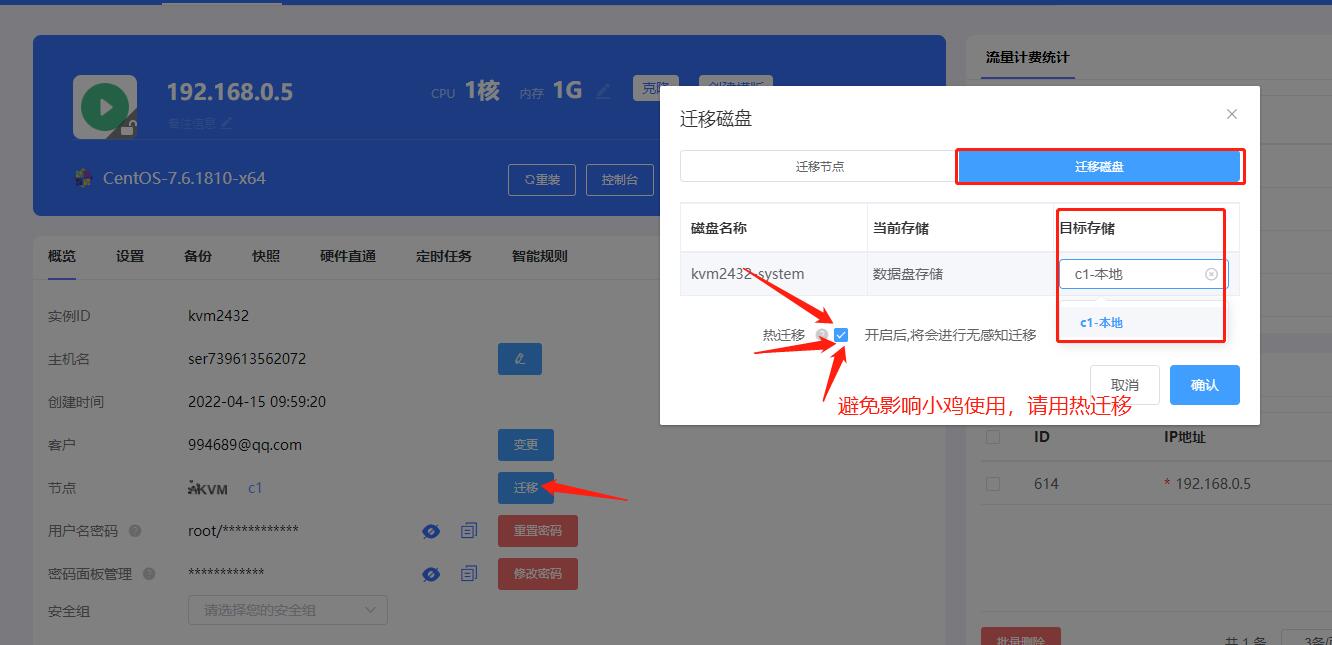Screen dimensions: 1332x645
Task: Reveal panel management password eye icon
Action: 431,574
